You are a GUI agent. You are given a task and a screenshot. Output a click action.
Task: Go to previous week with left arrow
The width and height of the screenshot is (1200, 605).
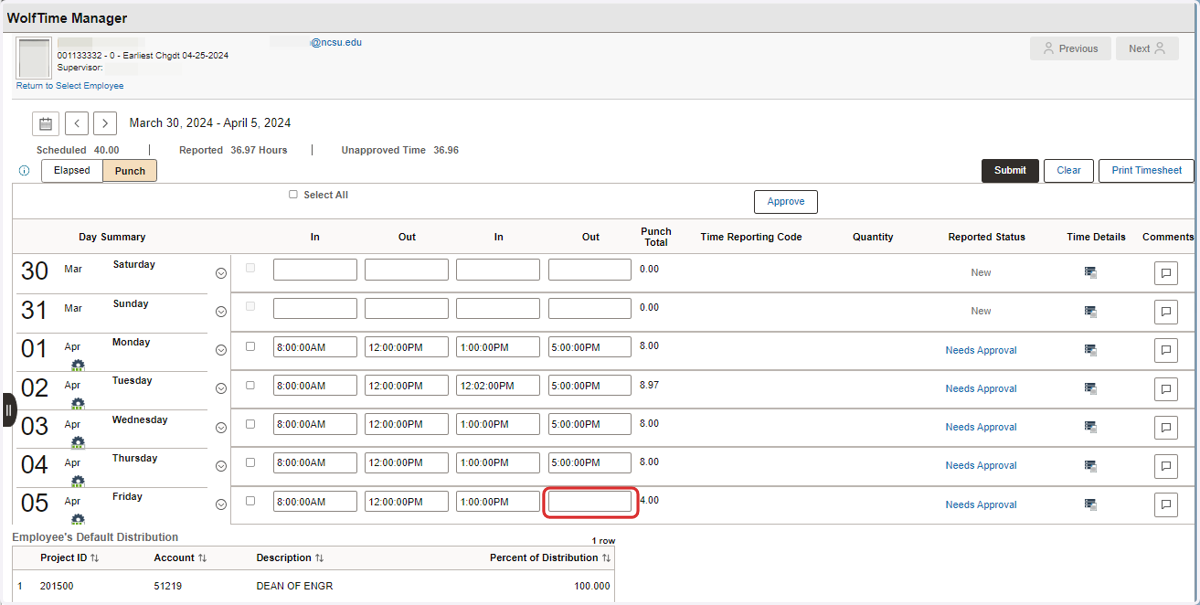[77, 124]
